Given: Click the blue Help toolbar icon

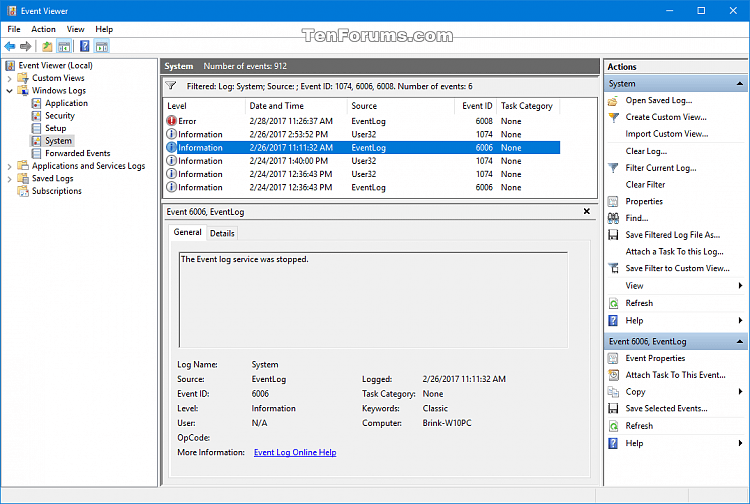Looking at the screenshot, I should [x=85, y=46].
